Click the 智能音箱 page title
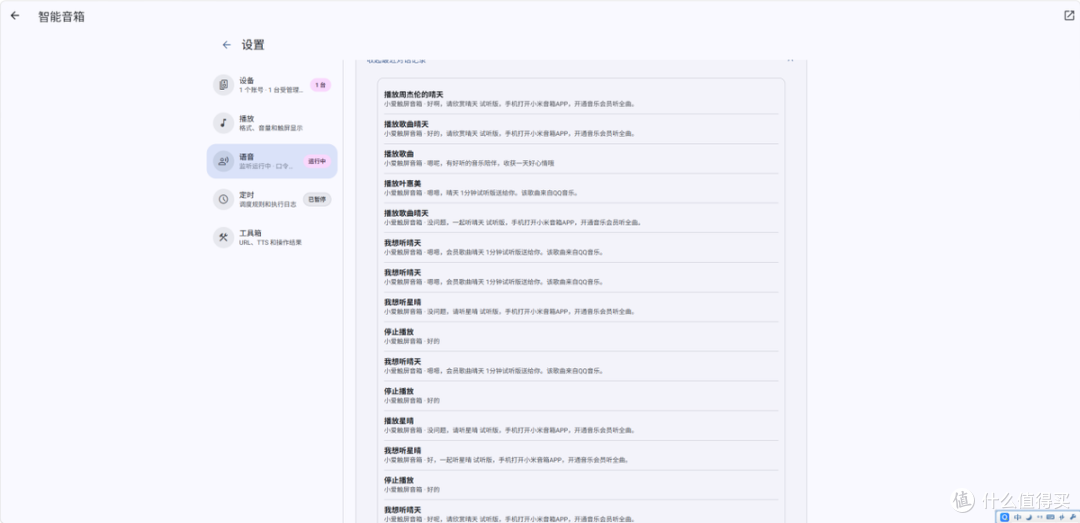Viewport: 1080px width, 523px height. click(x=61, y=17)
